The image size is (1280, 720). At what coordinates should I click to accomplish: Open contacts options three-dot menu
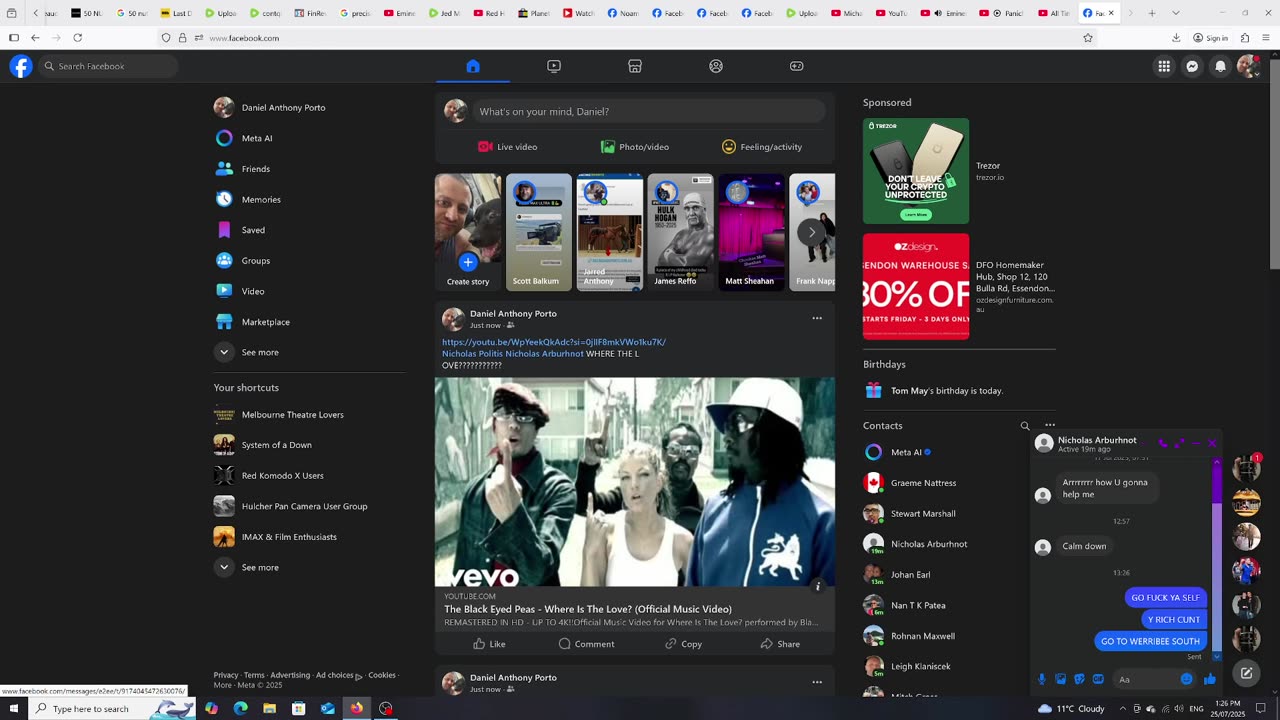point(1049,426)
